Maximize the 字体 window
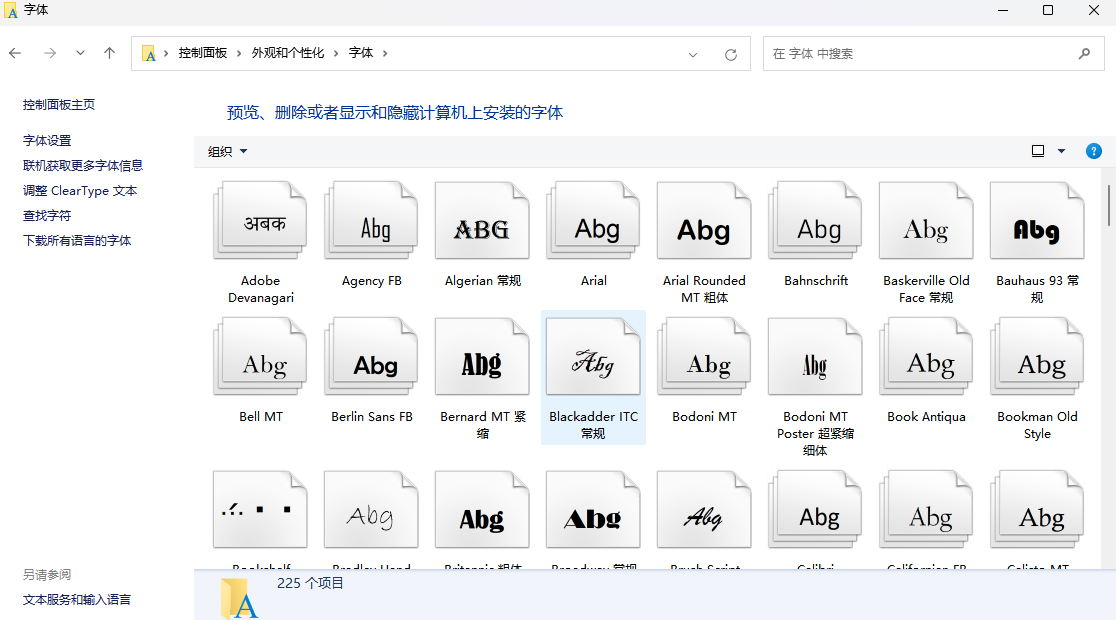Screen dimensions: 1116x620 (x=1048, y=10)
